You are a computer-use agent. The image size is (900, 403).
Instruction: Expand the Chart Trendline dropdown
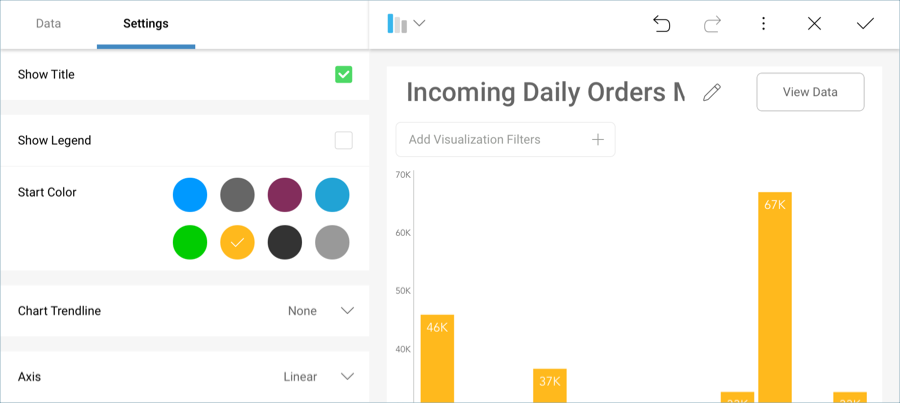pyautogui.click(x=347, y=311)
